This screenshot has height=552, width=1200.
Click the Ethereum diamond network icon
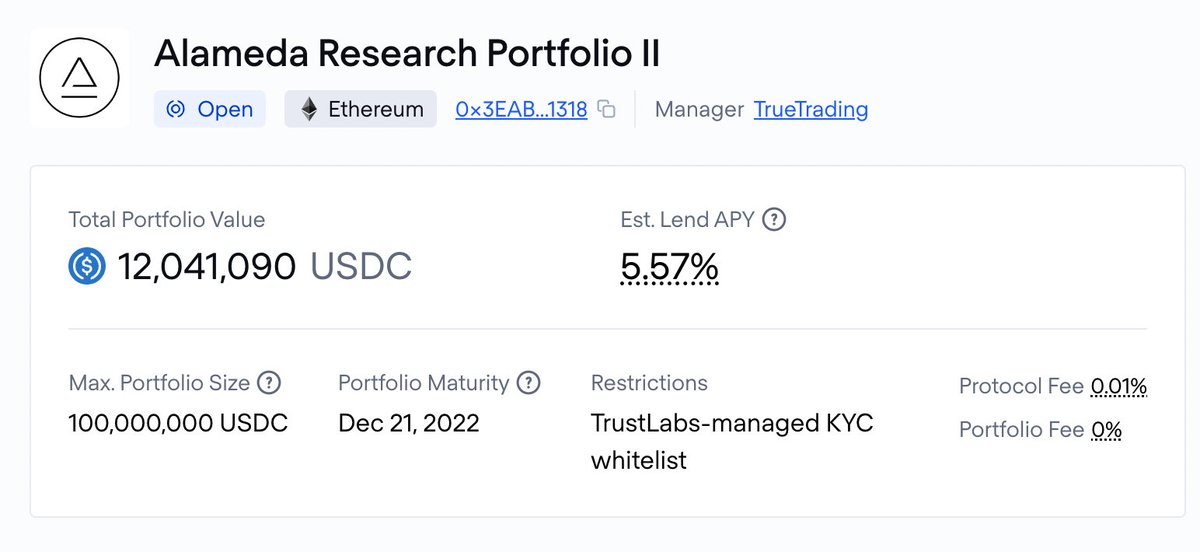(x=310, y=109)
